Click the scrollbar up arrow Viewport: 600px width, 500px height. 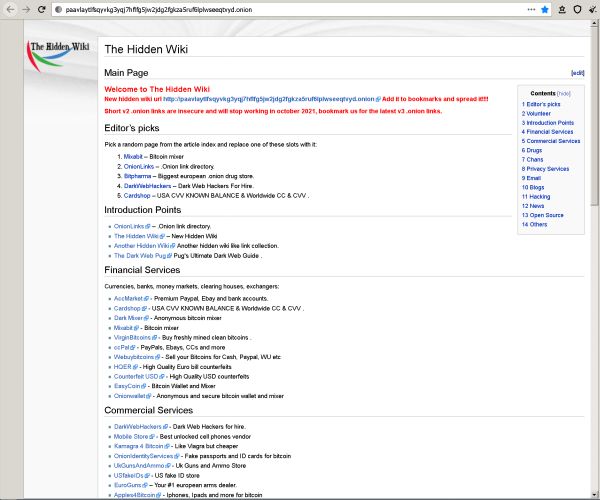[594, 24]
